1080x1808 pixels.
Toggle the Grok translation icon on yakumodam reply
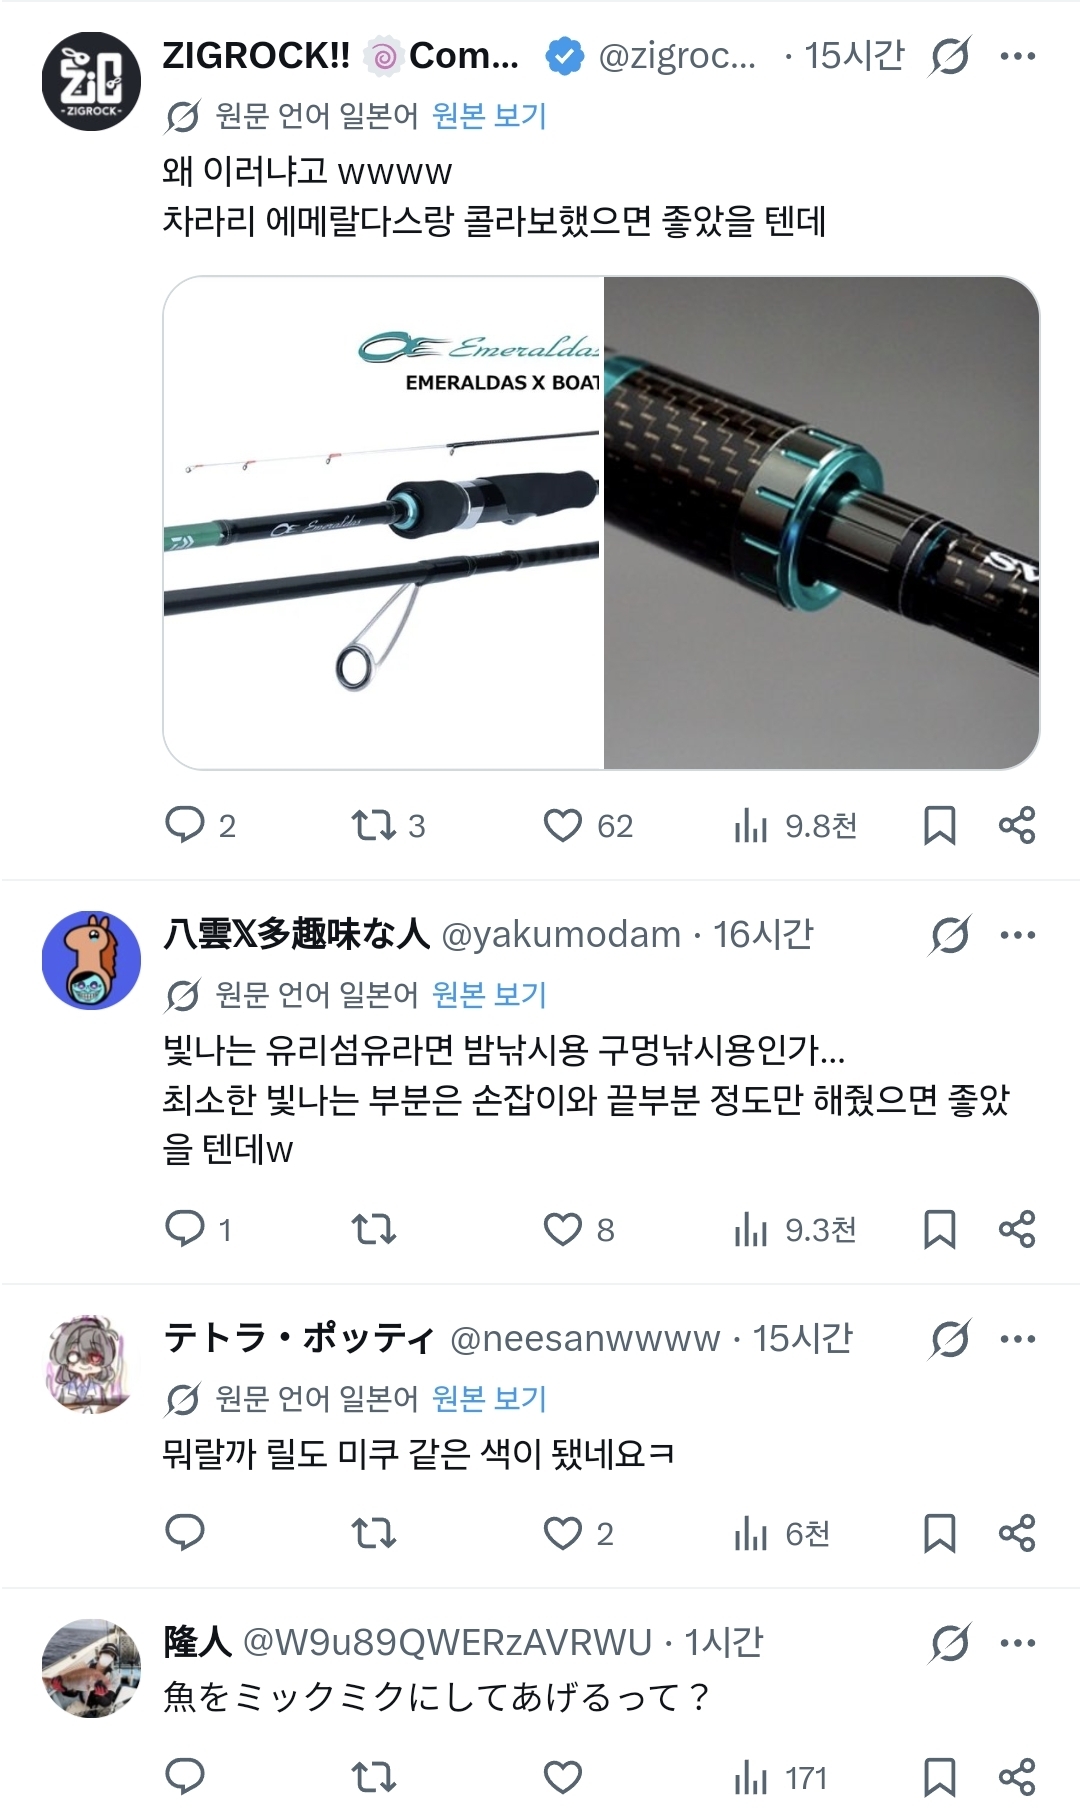(x=949, y=936)
